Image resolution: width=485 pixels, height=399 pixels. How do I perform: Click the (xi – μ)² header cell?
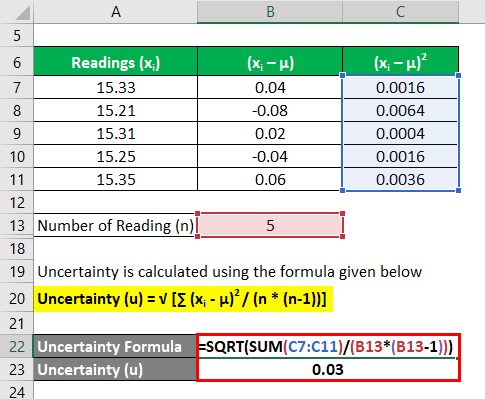tap(401, 61)
